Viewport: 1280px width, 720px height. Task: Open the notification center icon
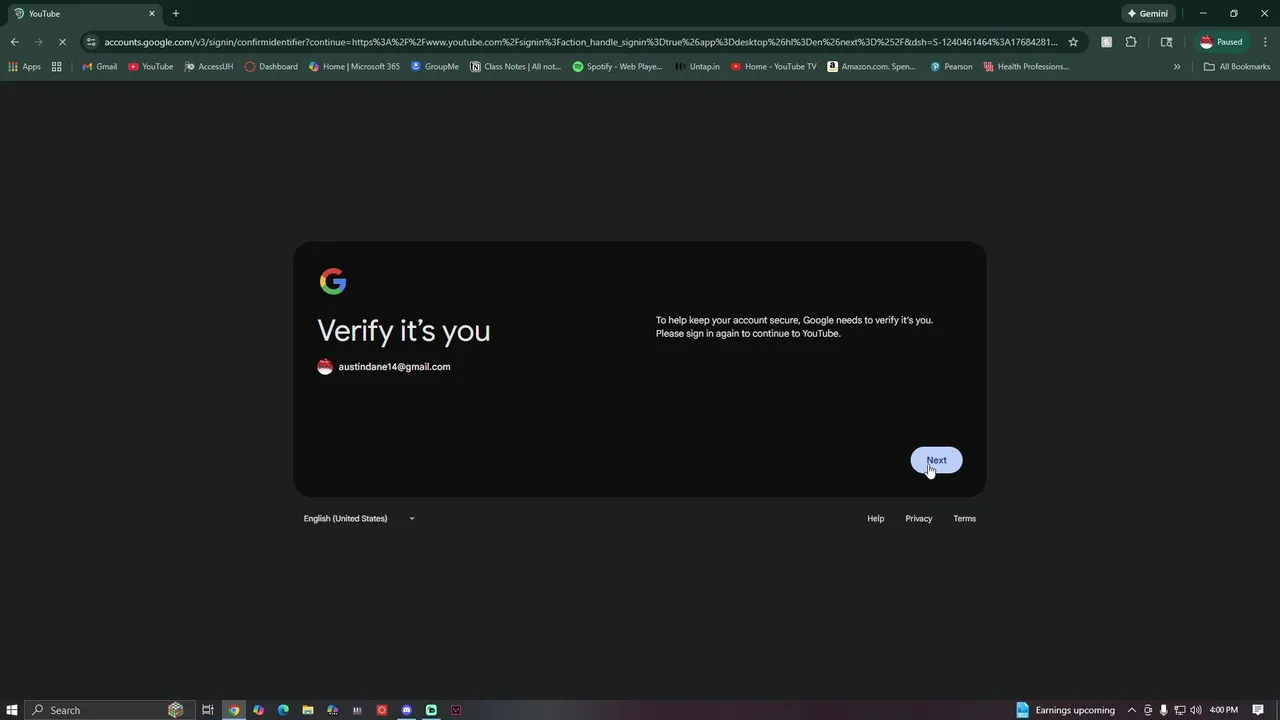tap(1259, 710)
